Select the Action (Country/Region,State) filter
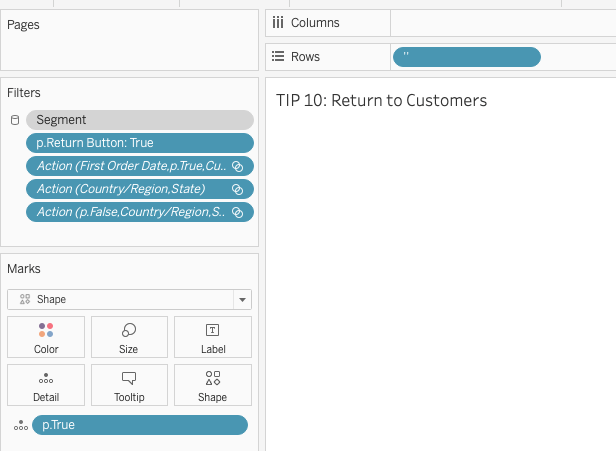This screenshot has height=451, width=616. (130, 189)
